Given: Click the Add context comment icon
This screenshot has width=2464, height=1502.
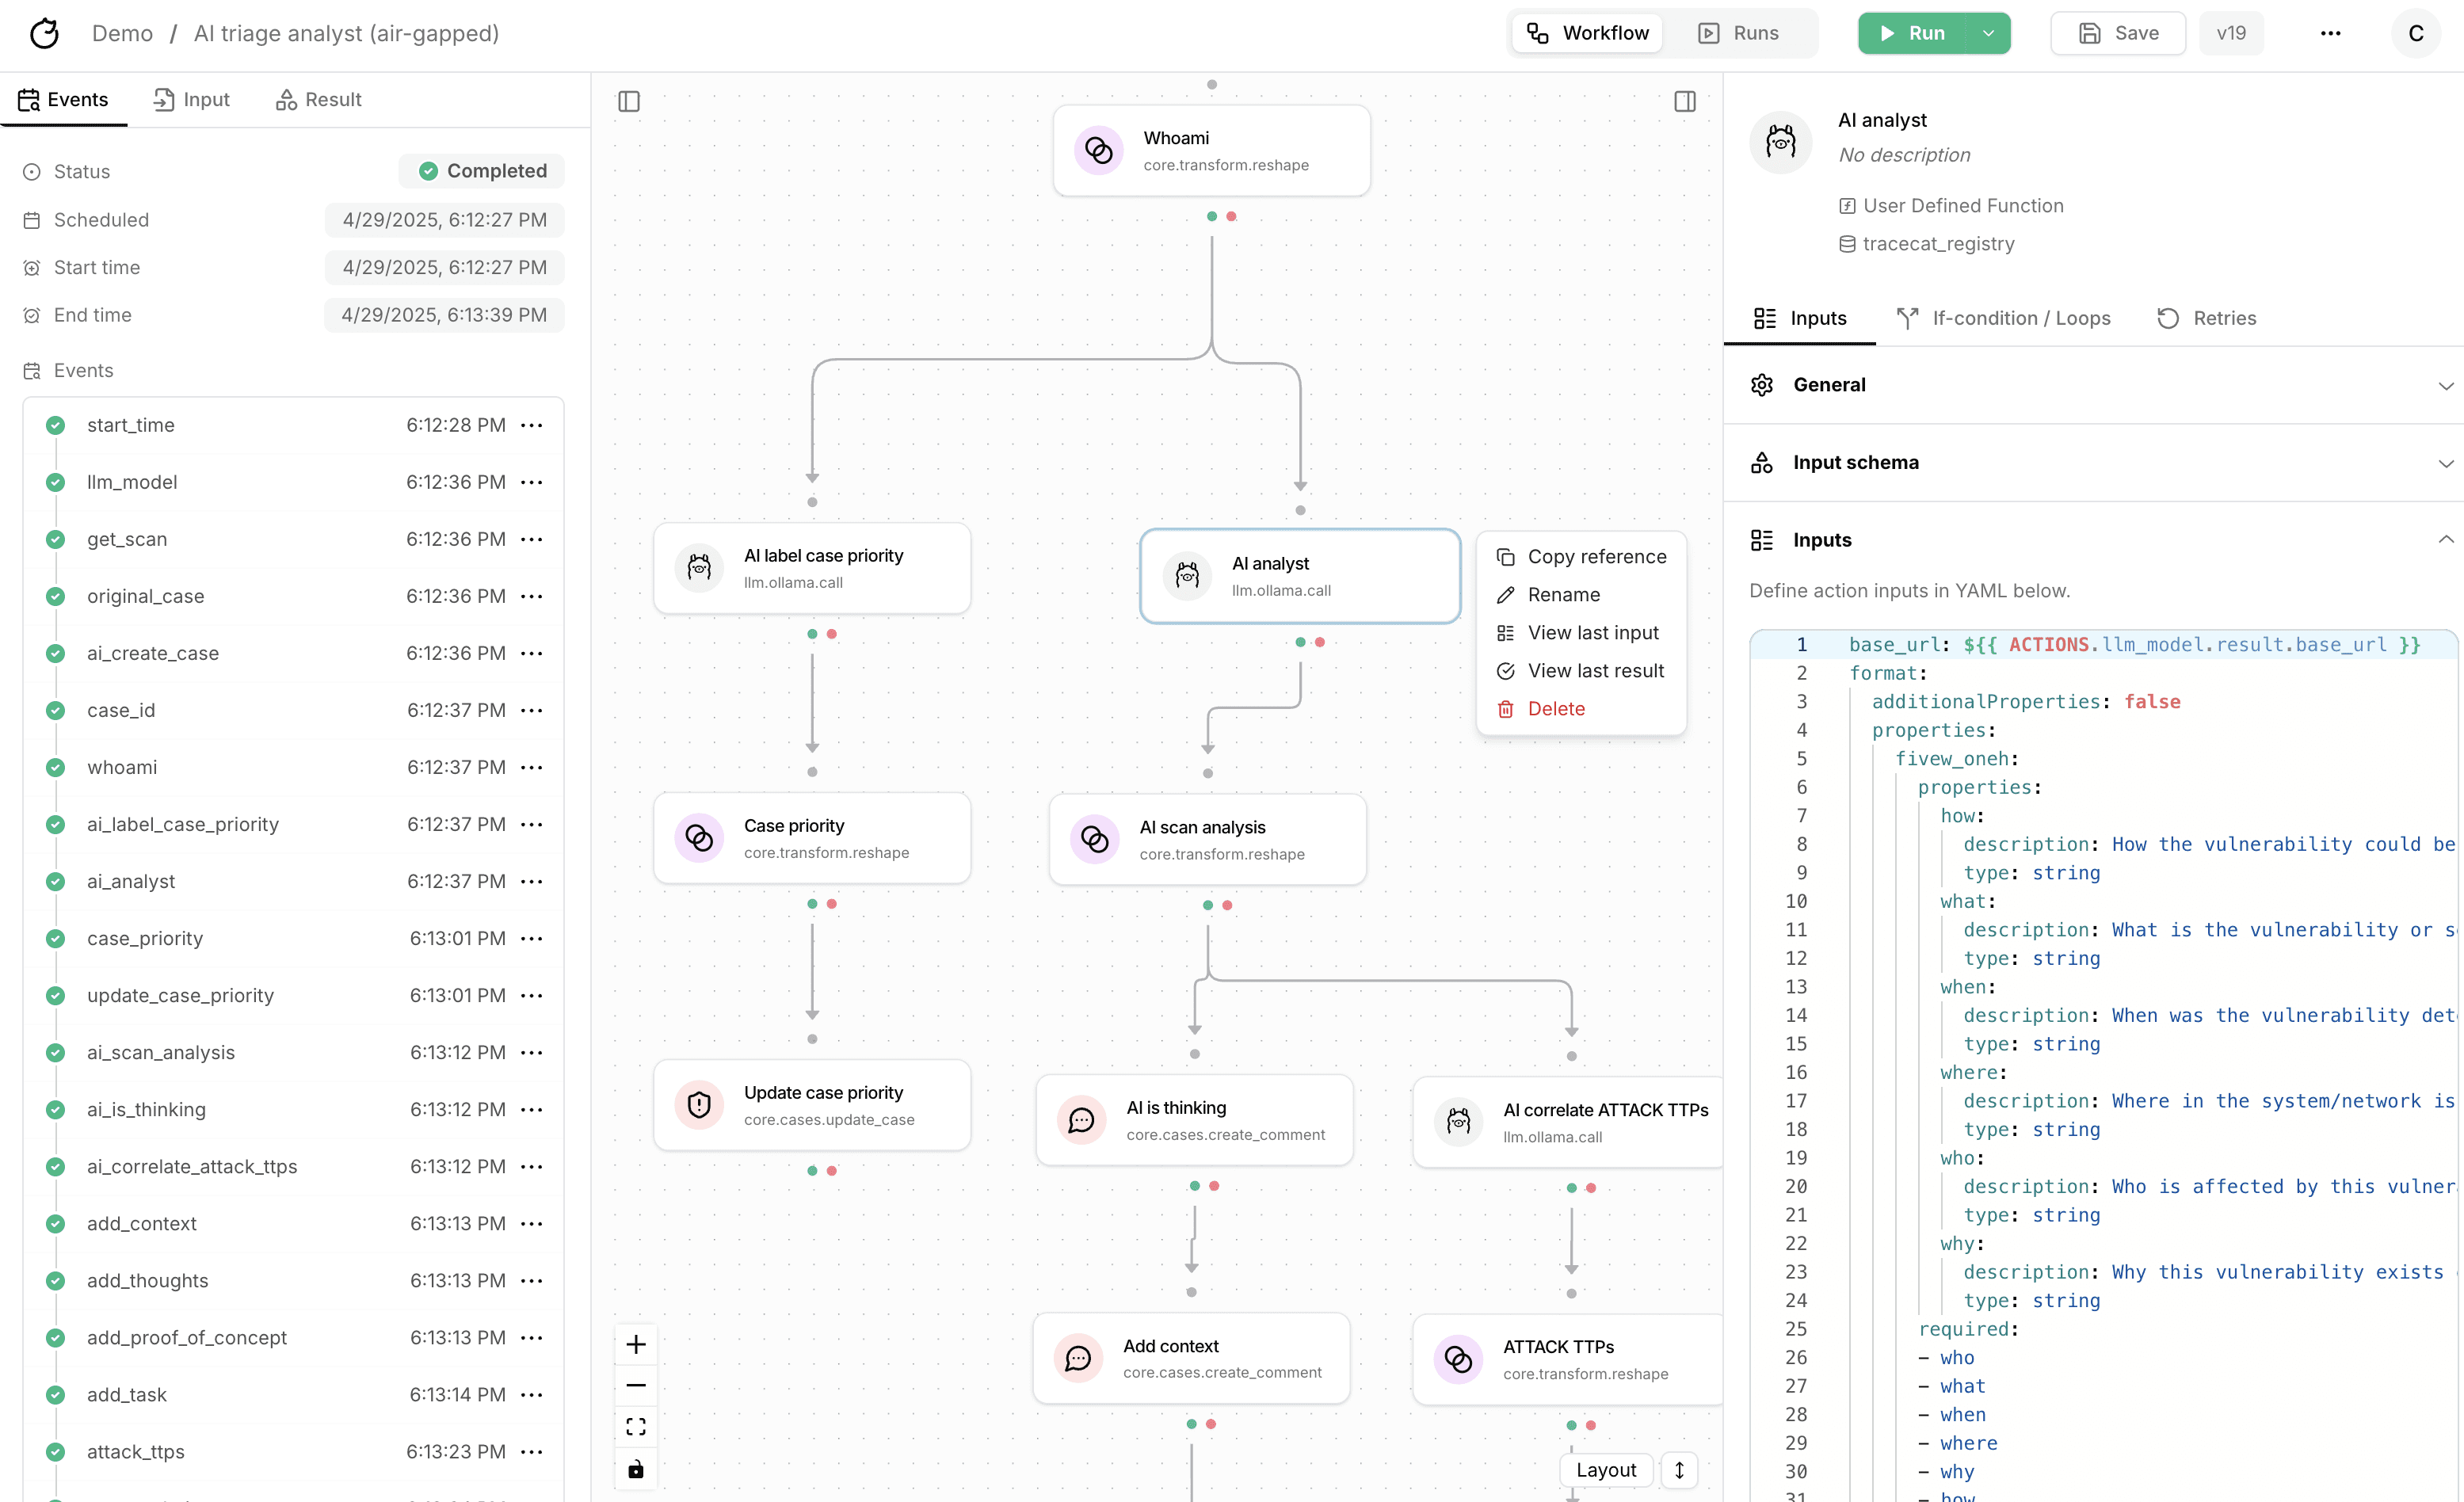Looking at the screenshot, I should click(1078, 1358).
